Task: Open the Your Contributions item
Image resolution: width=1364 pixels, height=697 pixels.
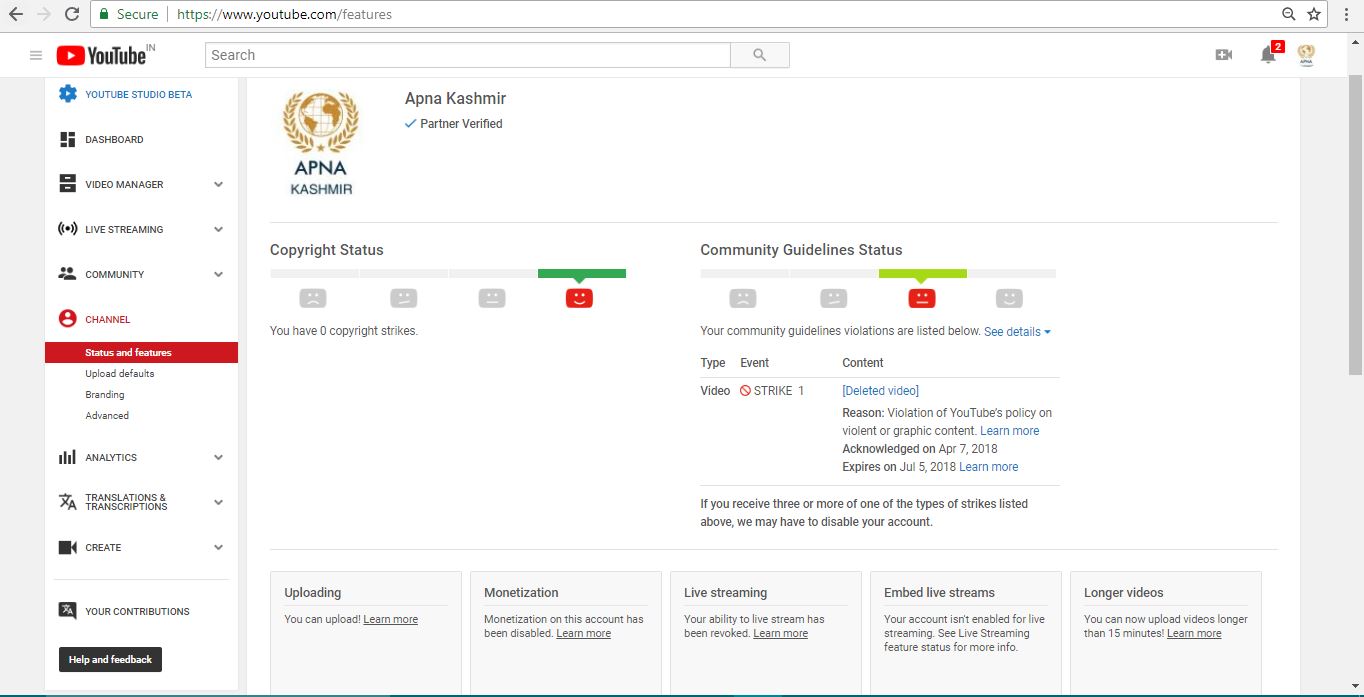Action: point(137,612)
